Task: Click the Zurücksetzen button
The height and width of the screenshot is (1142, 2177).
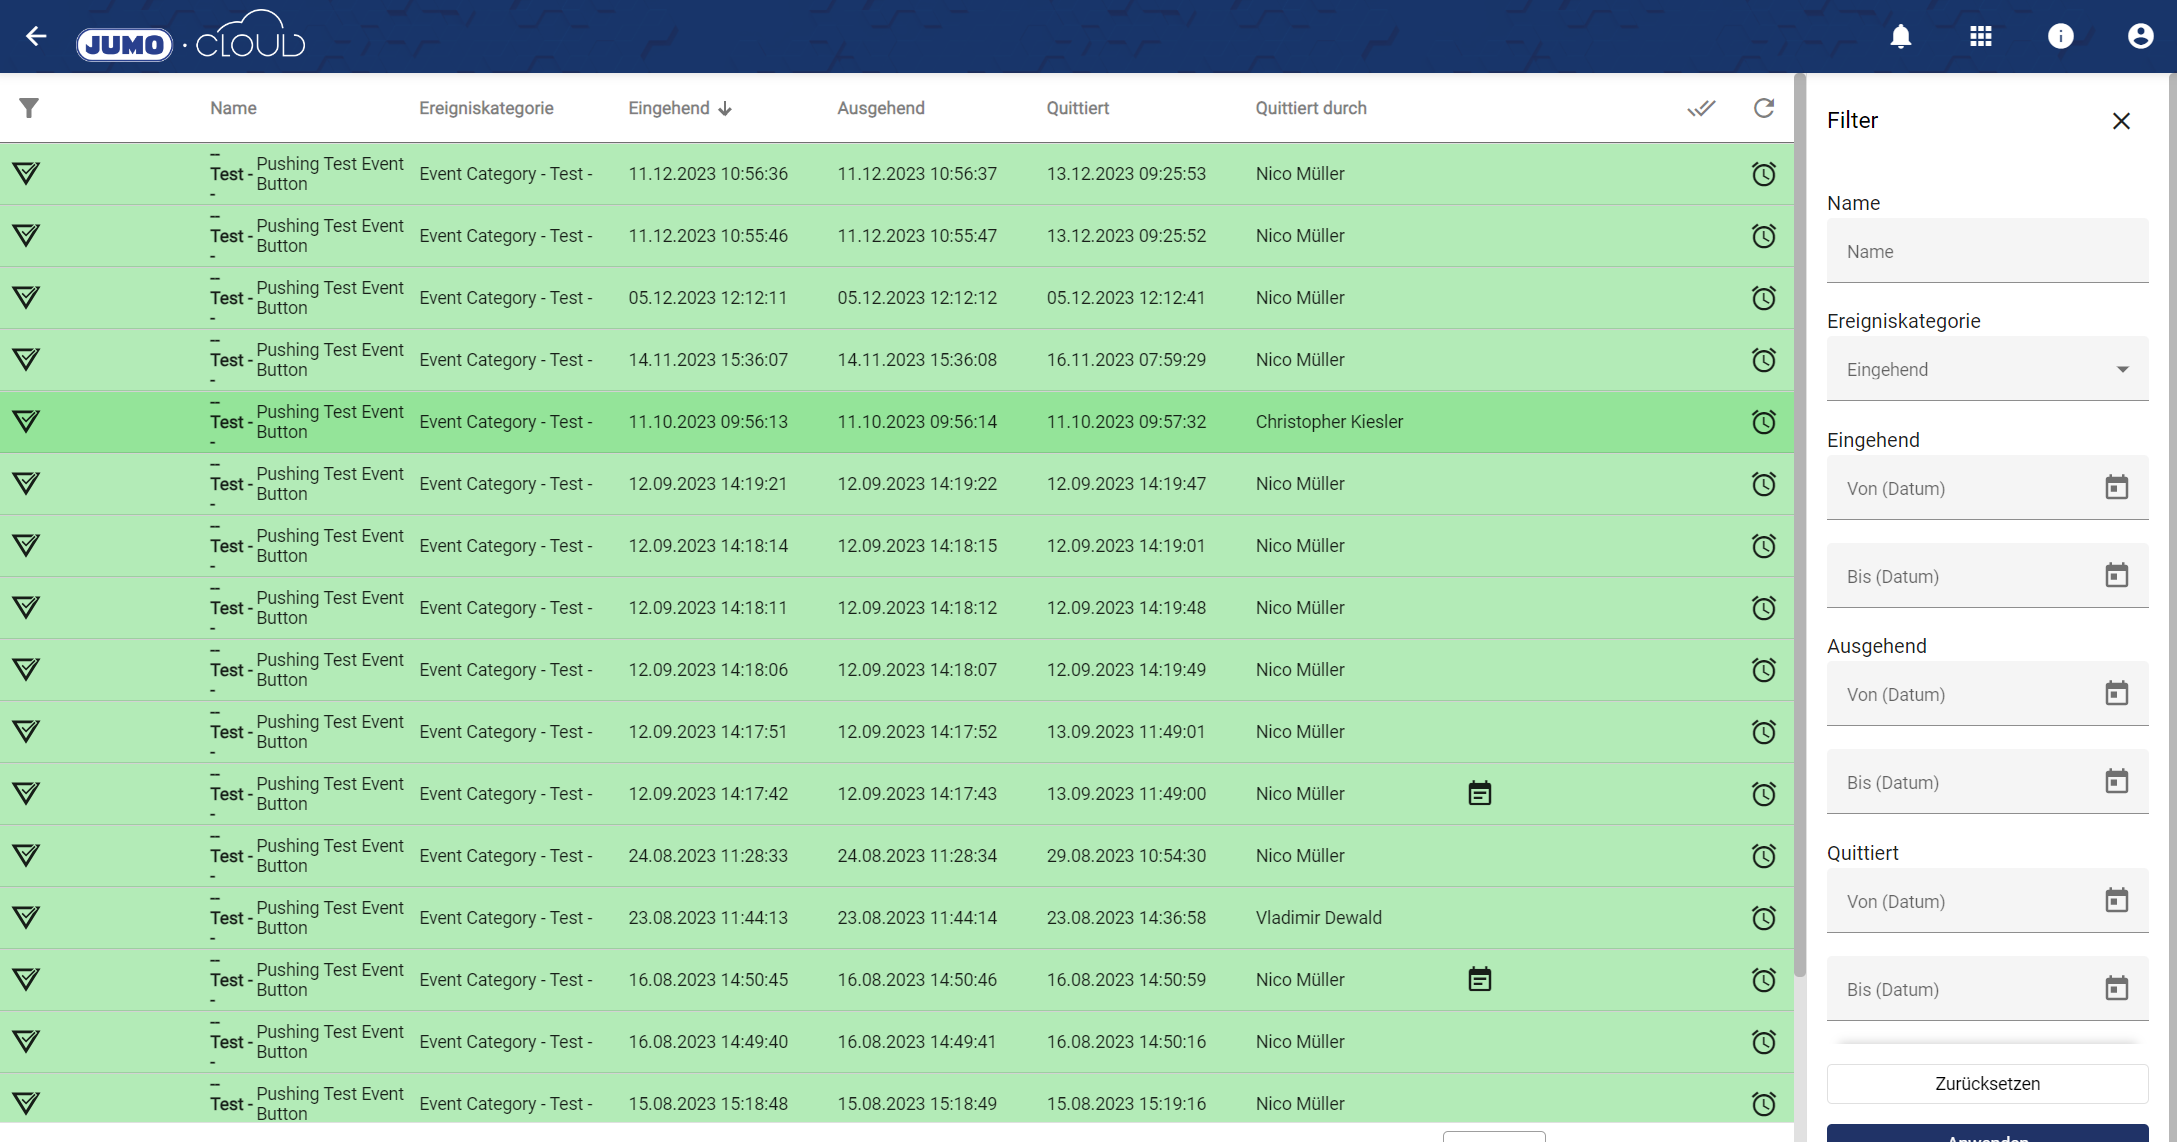Action: coord(1987,1084)
